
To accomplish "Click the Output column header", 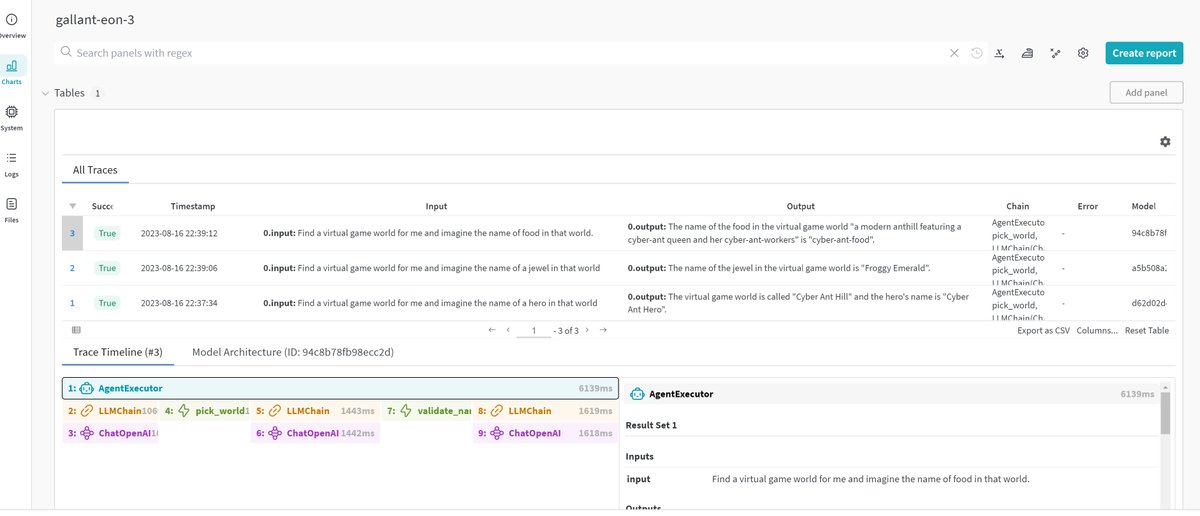I will 800,207.
